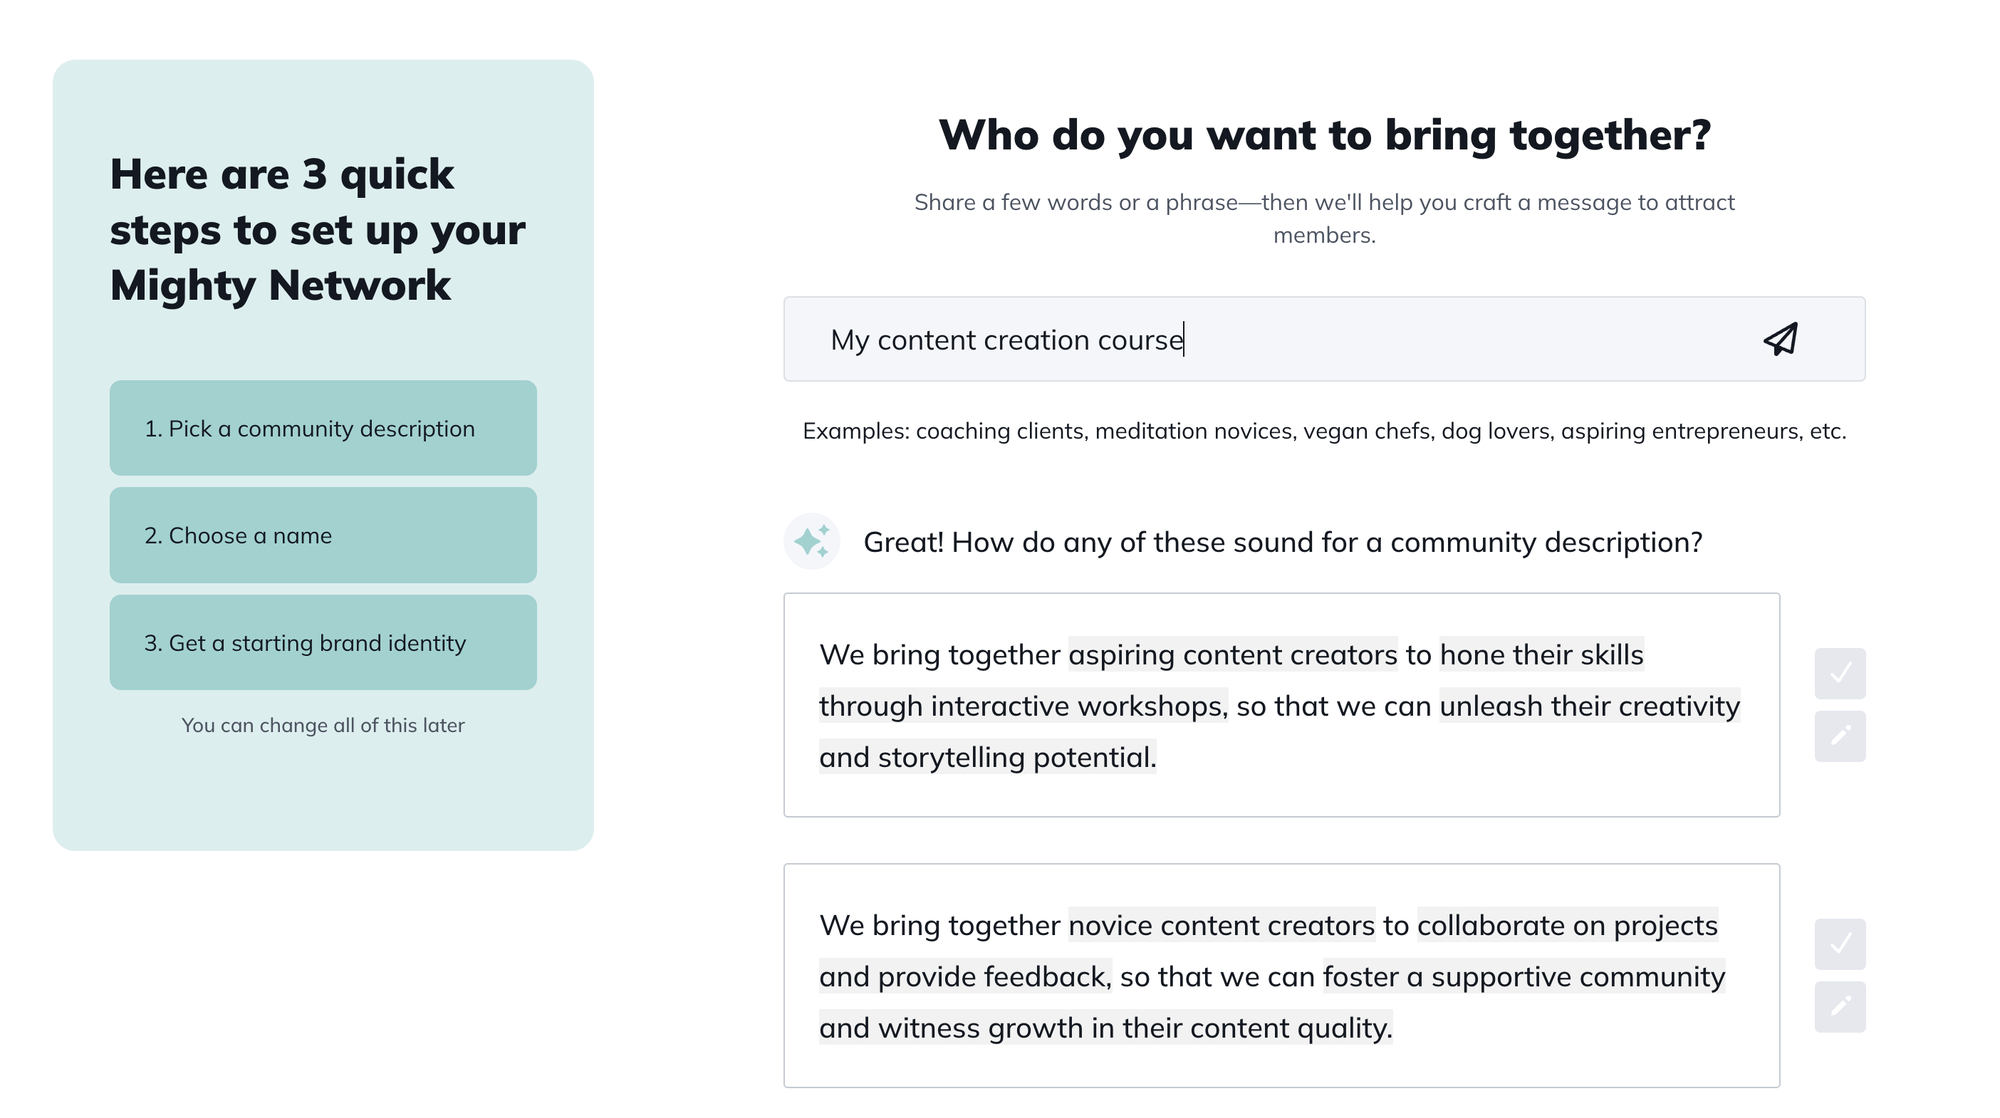Click highlighted phrase hone their skills
This screenshot has height=1118, width=2000.
[1541, 655]
